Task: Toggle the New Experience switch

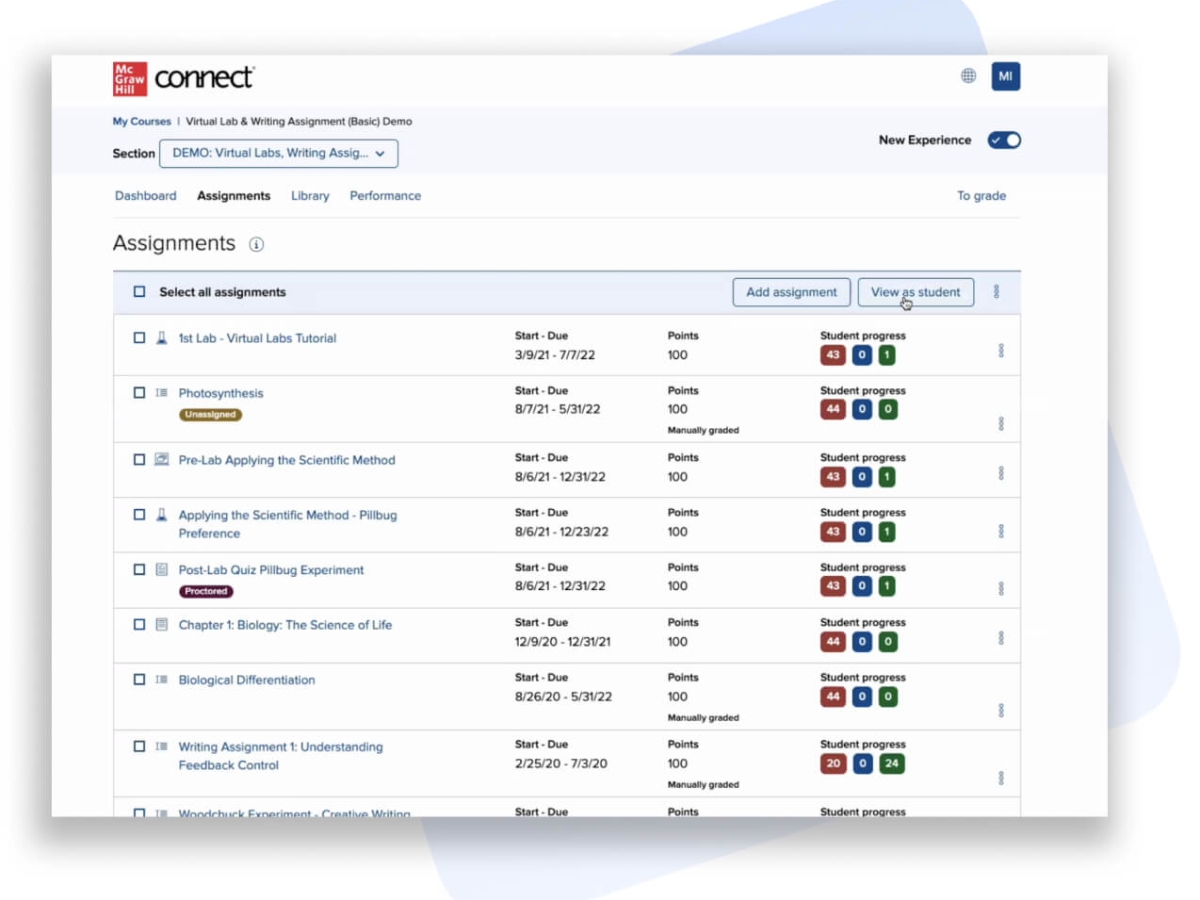Action: 1004,140
